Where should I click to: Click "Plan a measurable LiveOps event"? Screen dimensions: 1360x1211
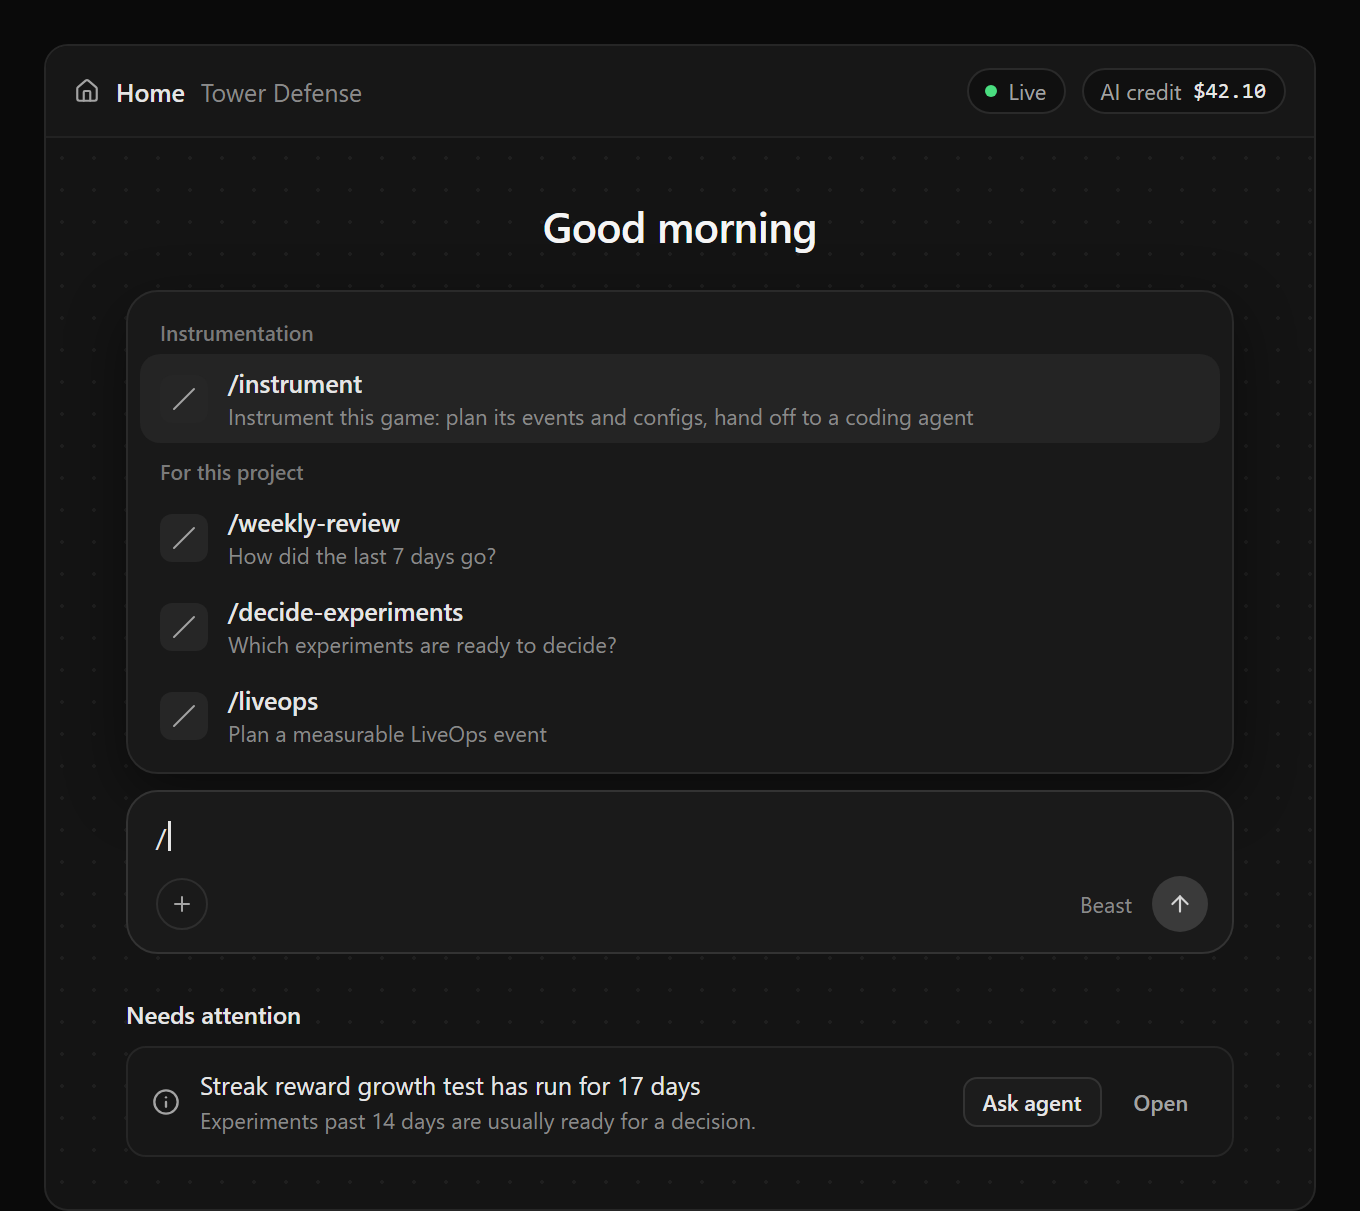tap(387, 735)
